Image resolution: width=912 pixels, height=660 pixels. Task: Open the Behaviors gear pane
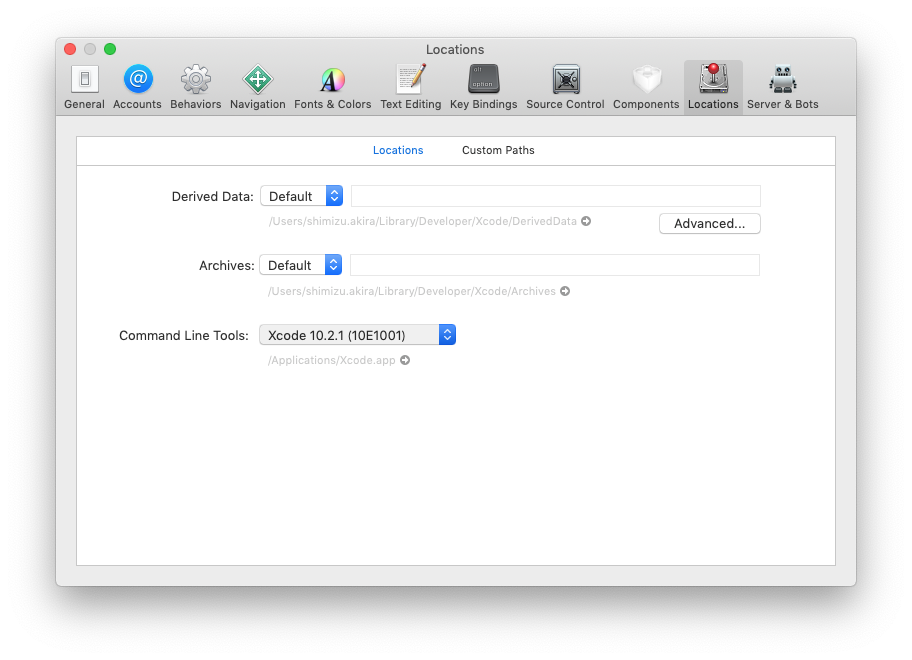tap(195, 87)
